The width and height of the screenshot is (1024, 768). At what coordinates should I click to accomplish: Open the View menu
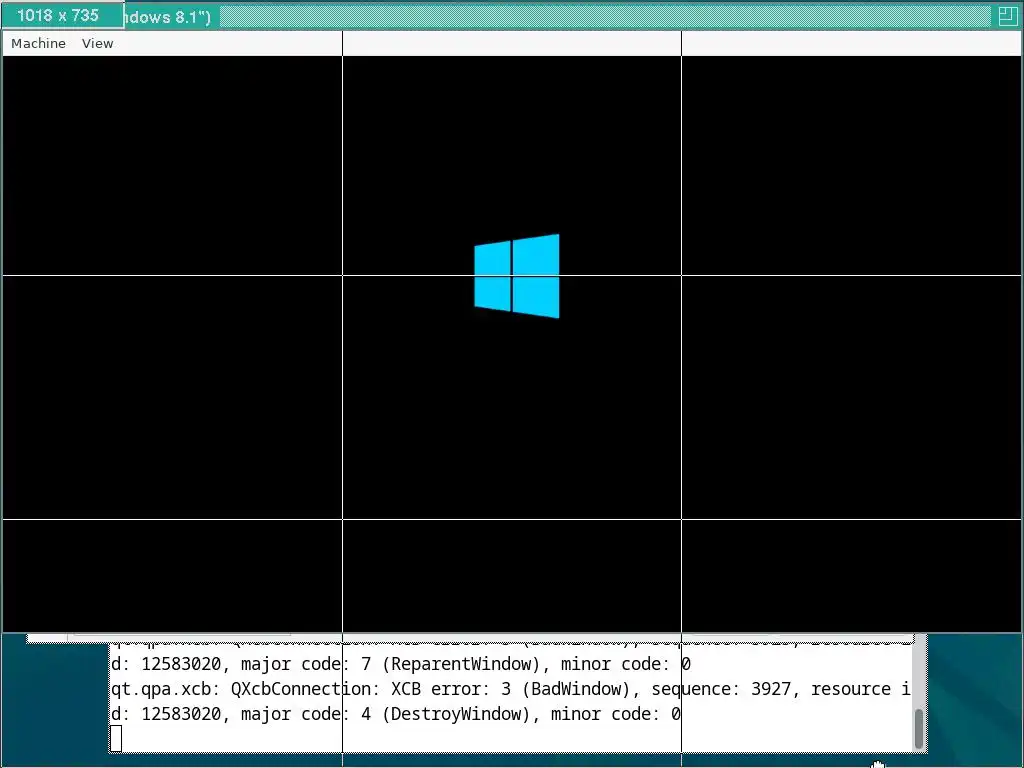(97, 44)
